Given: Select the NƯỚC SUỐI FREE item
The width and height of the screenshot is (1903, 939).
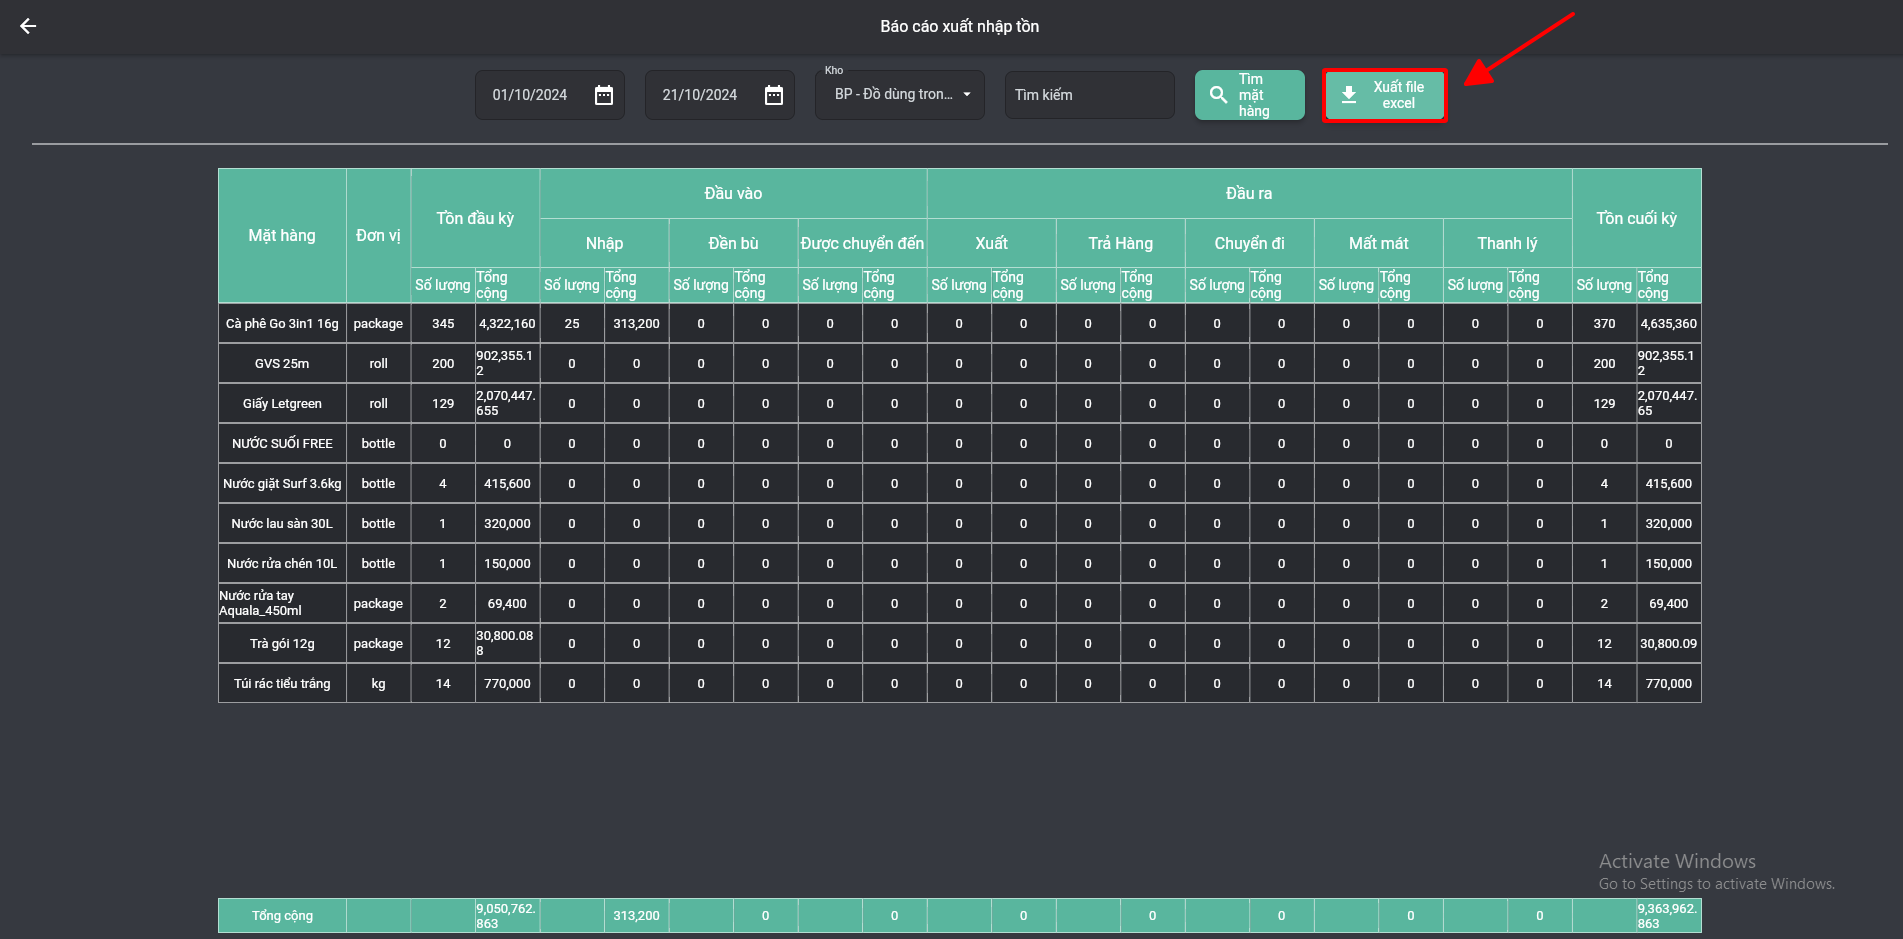Looking at the screenshot, I should click(282, 444).
